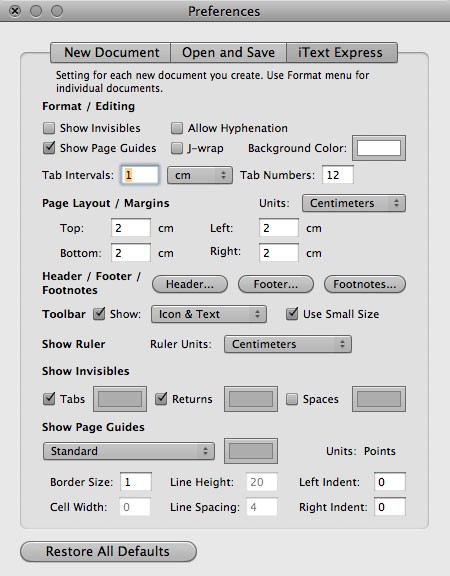Open the Returns color swatch
The height and width of the screenshot is (576, 450).
coord(251,399)
